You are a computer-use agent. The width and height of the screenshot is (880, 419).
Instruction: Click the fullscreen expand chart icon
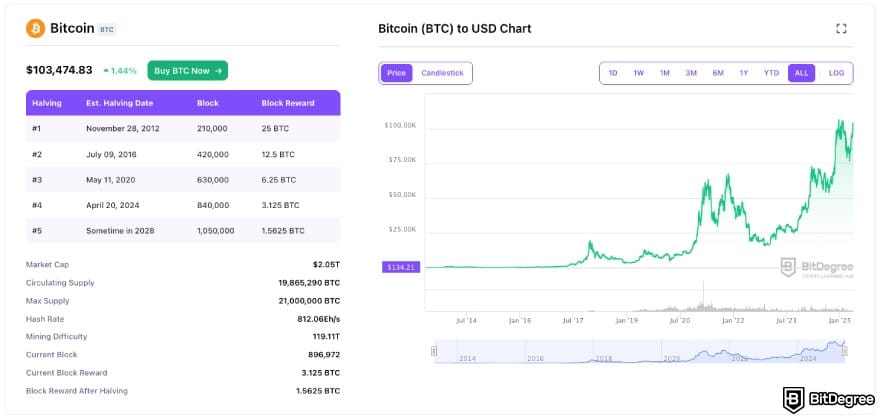[x=841, y=29]
